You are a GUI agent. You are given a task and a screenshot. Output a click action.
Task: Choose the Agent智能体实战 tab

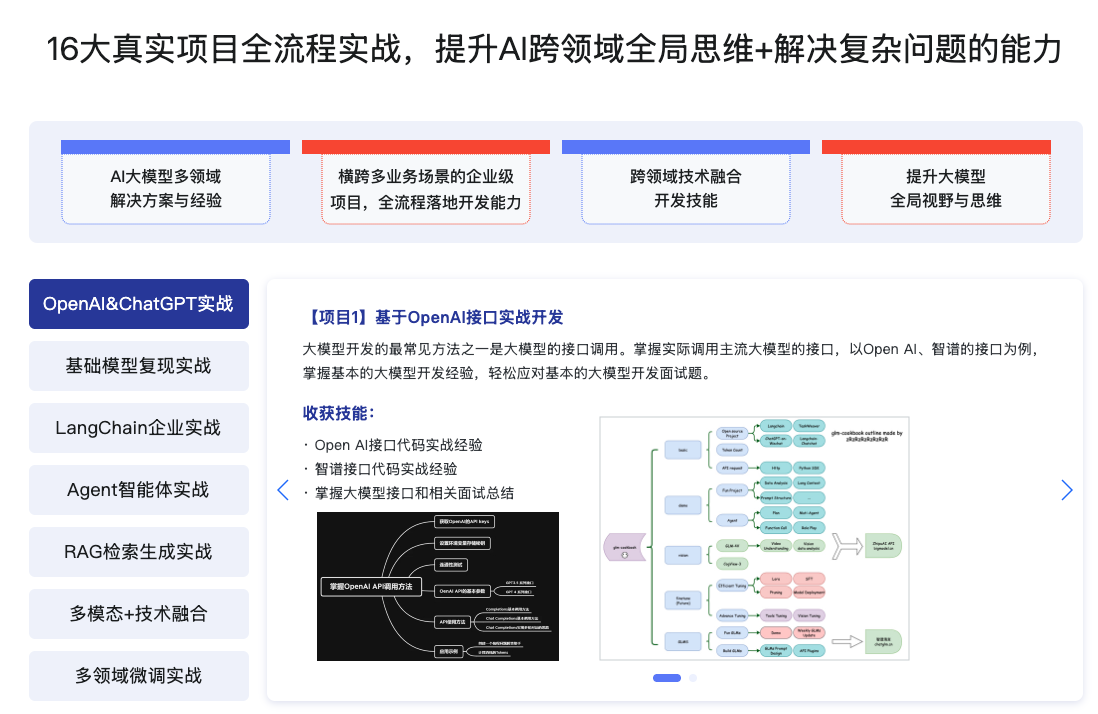tap(138, 490)
